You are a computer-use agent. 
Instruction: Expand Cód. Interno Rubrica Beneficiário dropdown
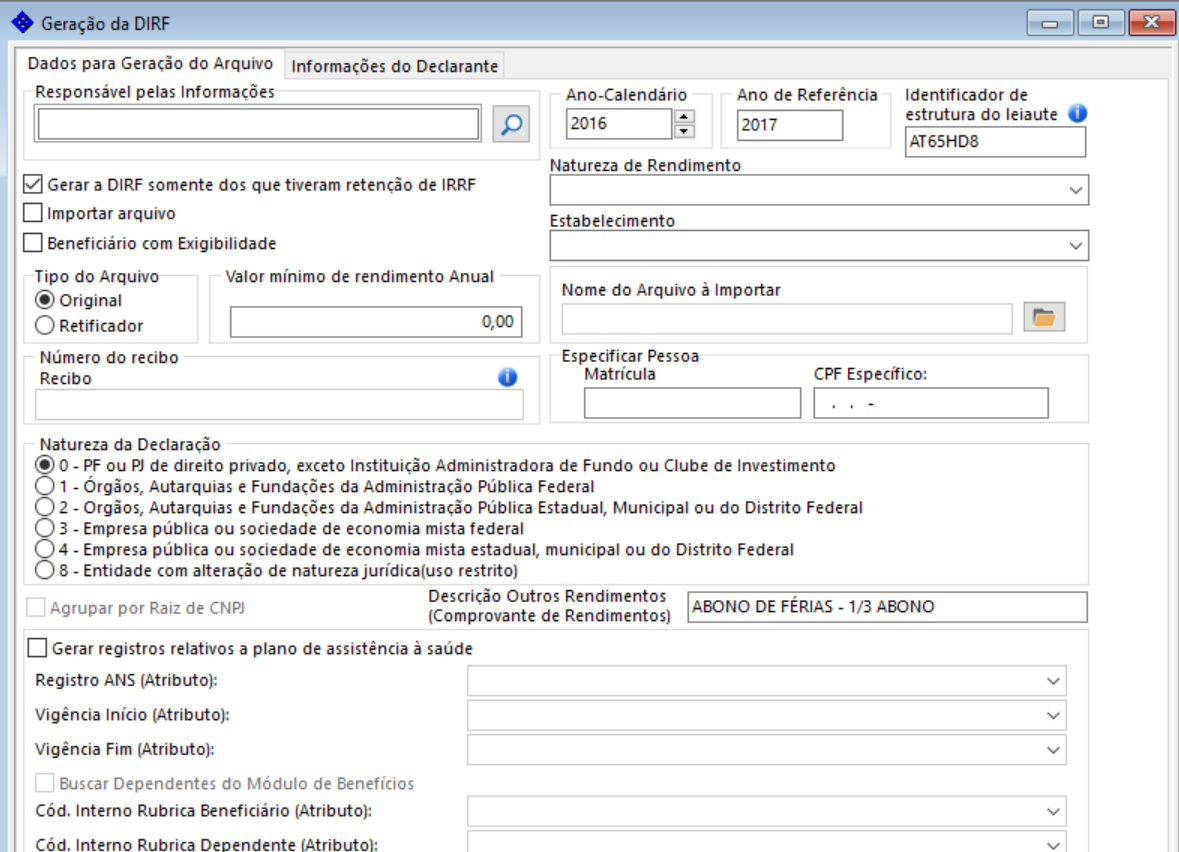point(1053,812)
